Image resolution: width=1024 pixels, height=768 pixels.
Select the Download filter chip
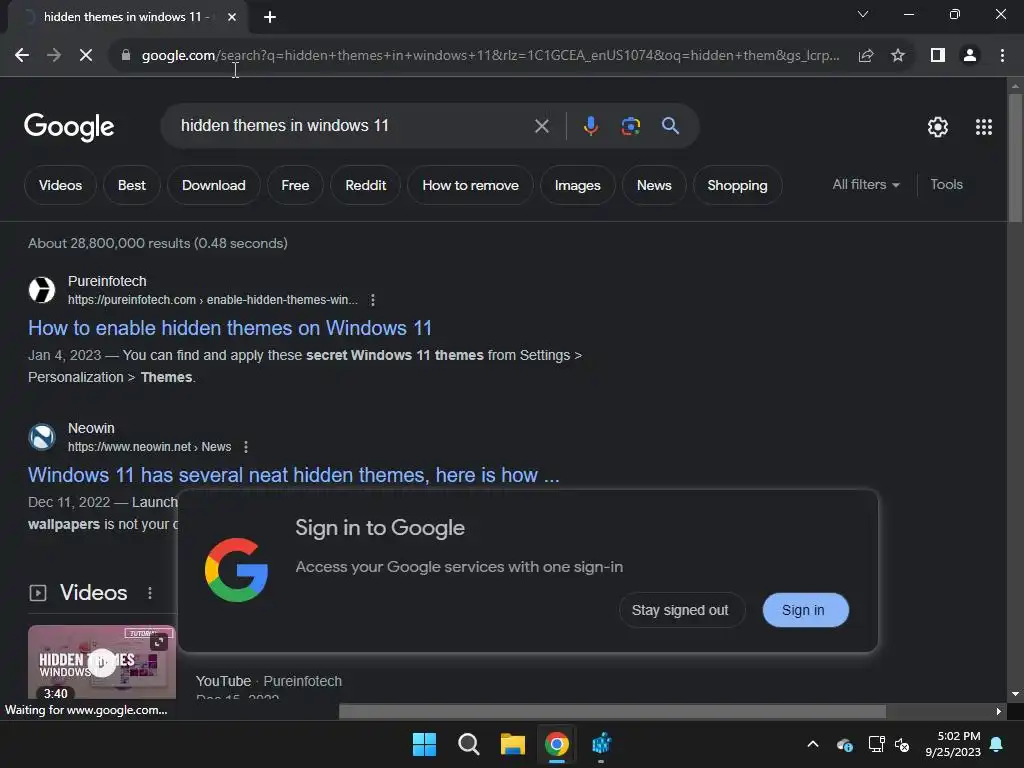pyautogui.click(x=214, y=185)
